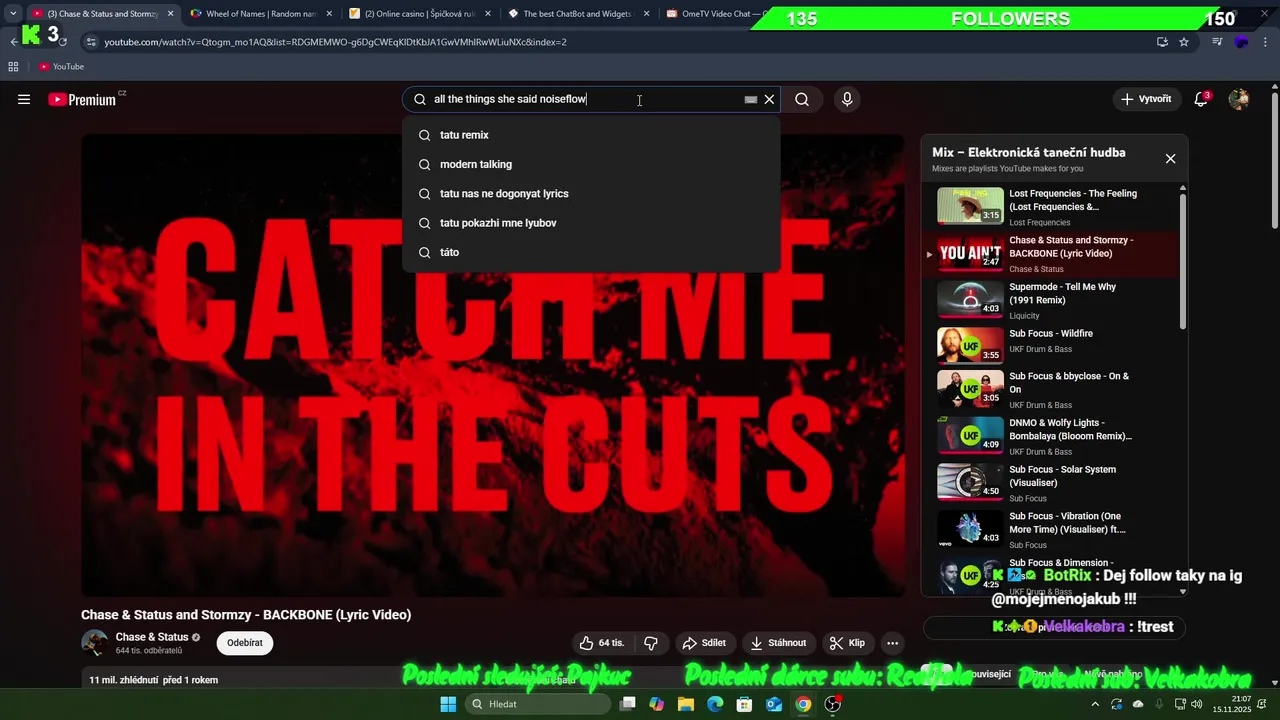Play Sub Focus - Vibration (One More Time)
This screenshot has width=1280, height=720.
point(1050,529)
